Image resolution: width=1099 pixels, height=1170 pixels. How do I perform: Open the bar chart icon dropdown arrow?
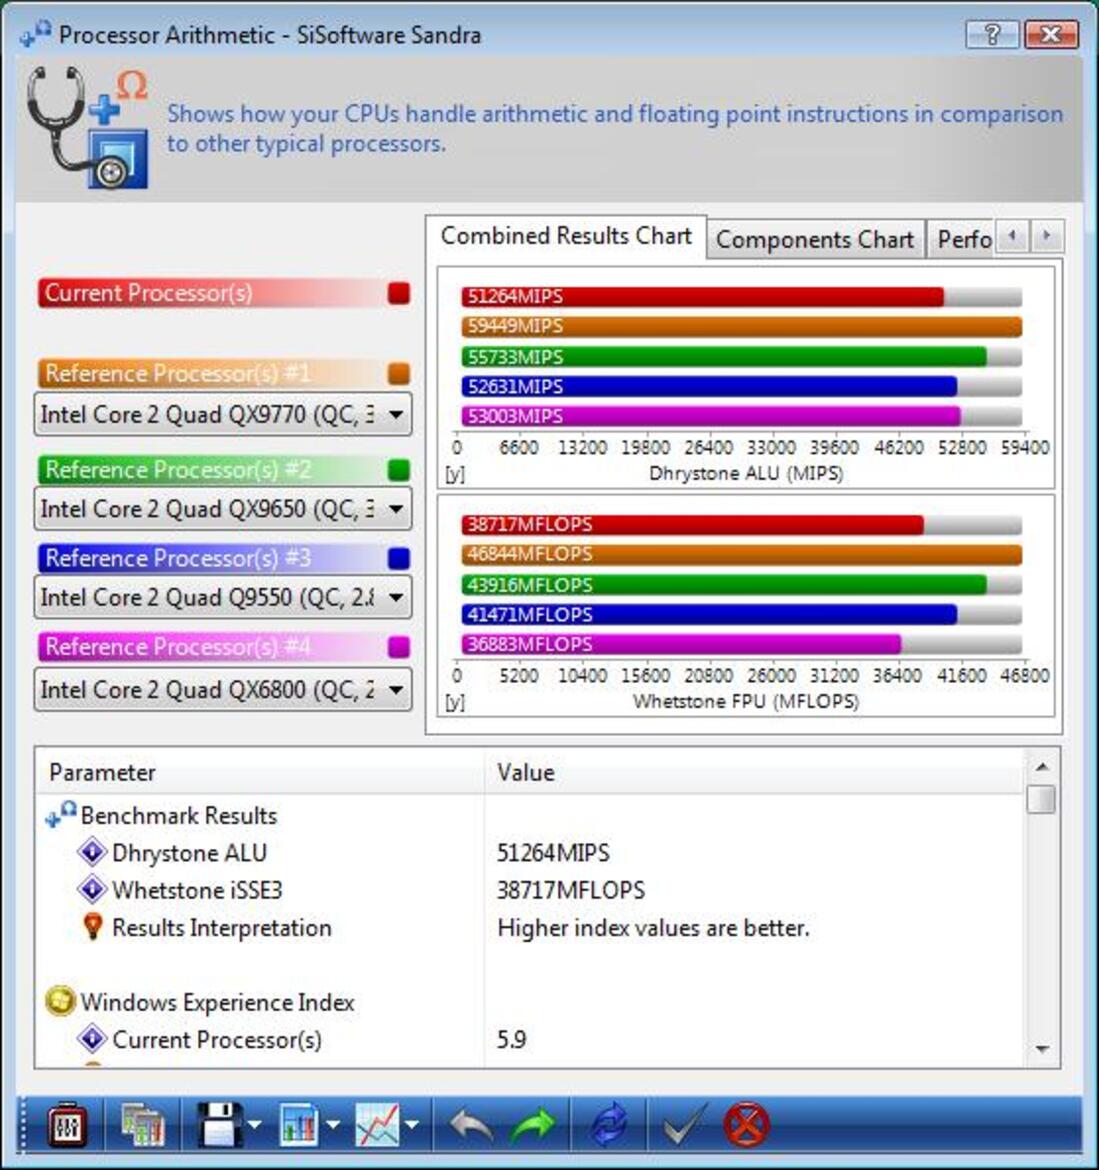(x=333, y=1124)
